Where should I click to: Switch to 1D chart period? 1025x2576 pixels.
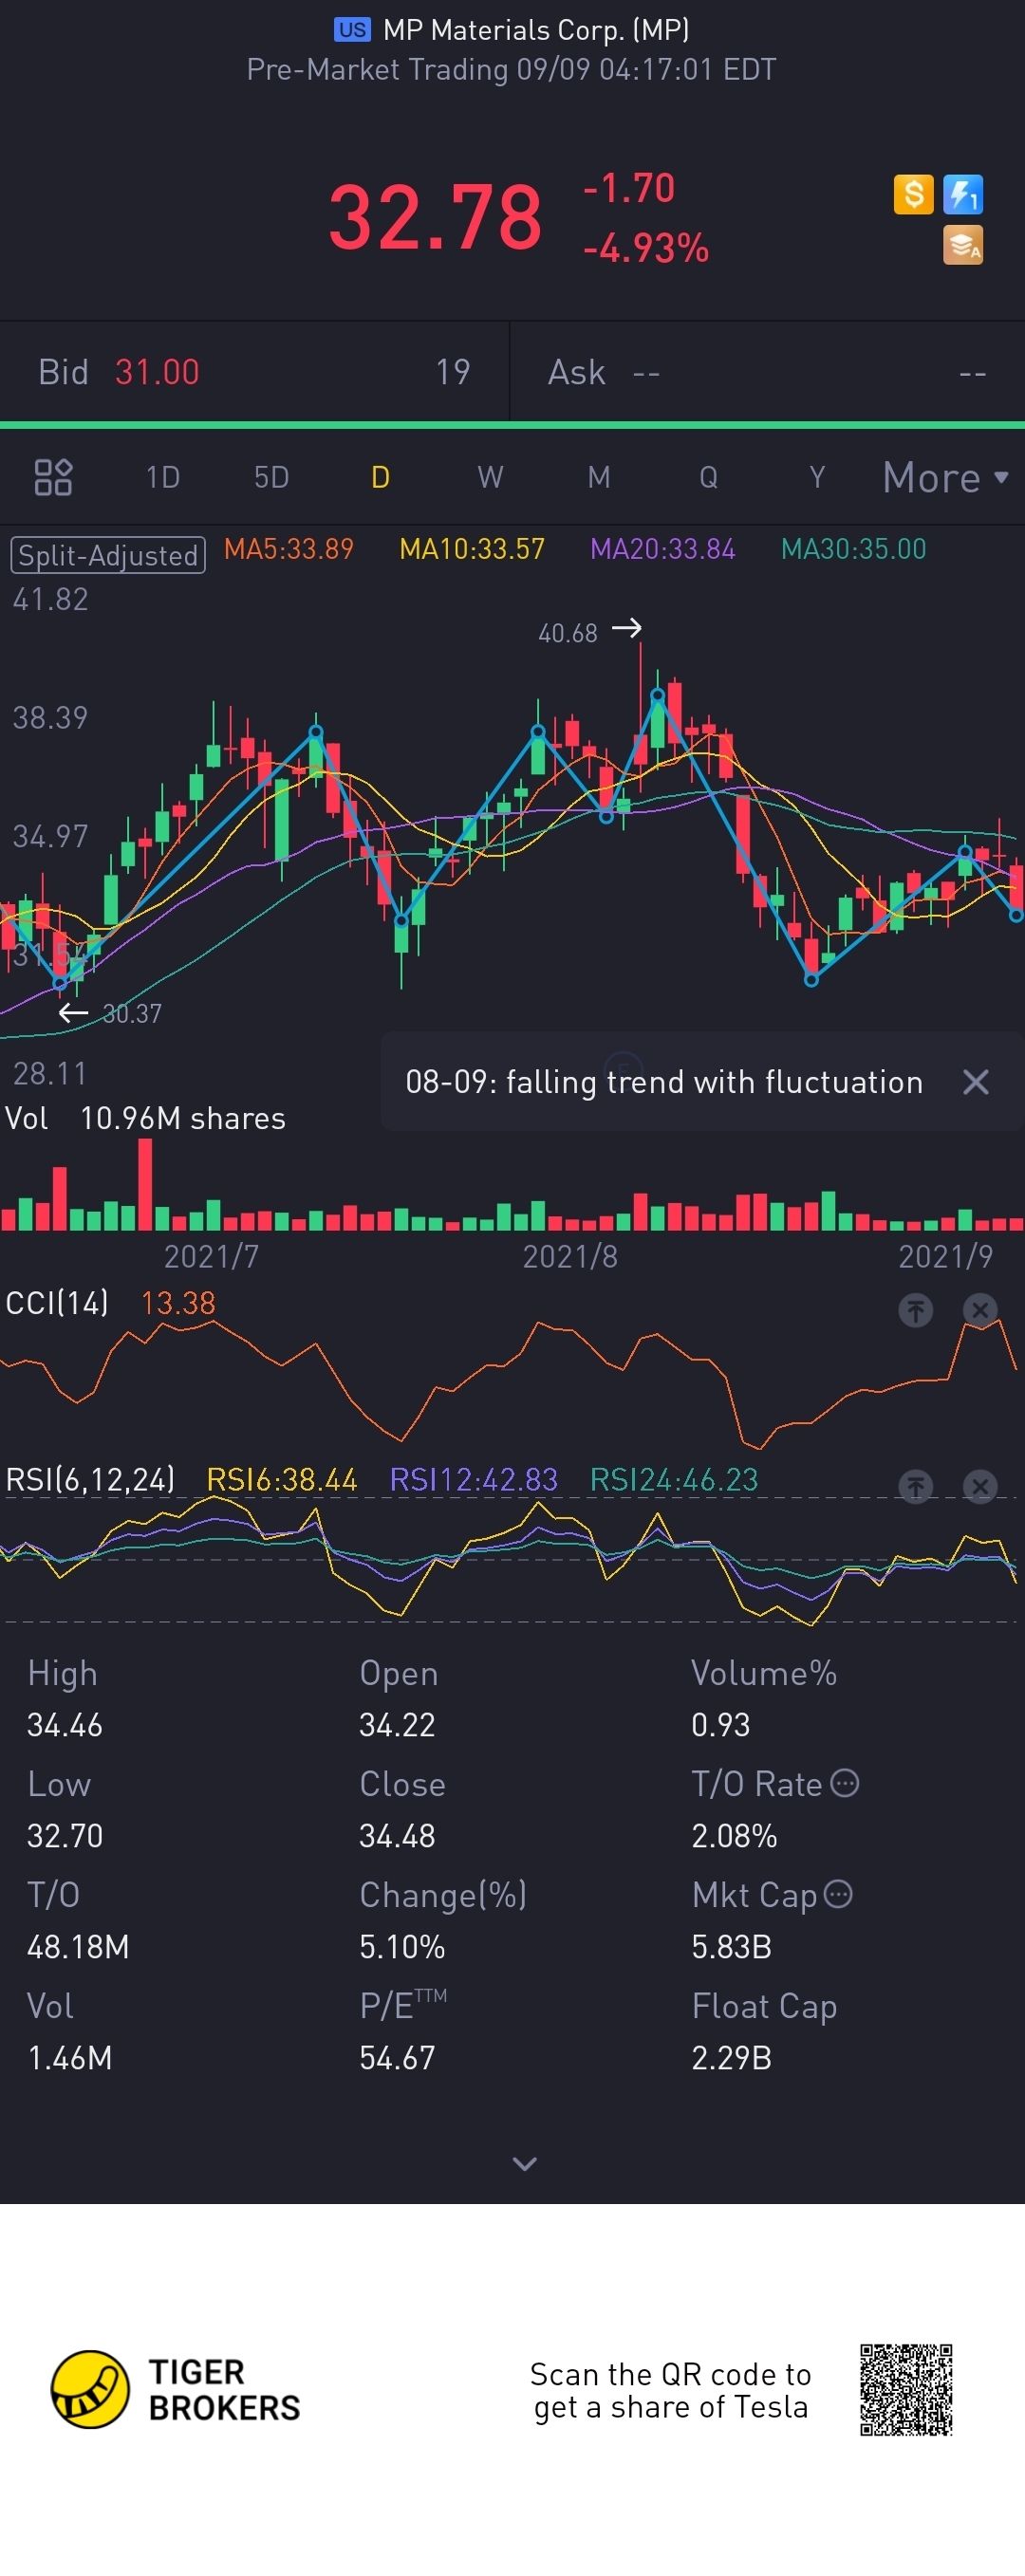tap(163, 477)
